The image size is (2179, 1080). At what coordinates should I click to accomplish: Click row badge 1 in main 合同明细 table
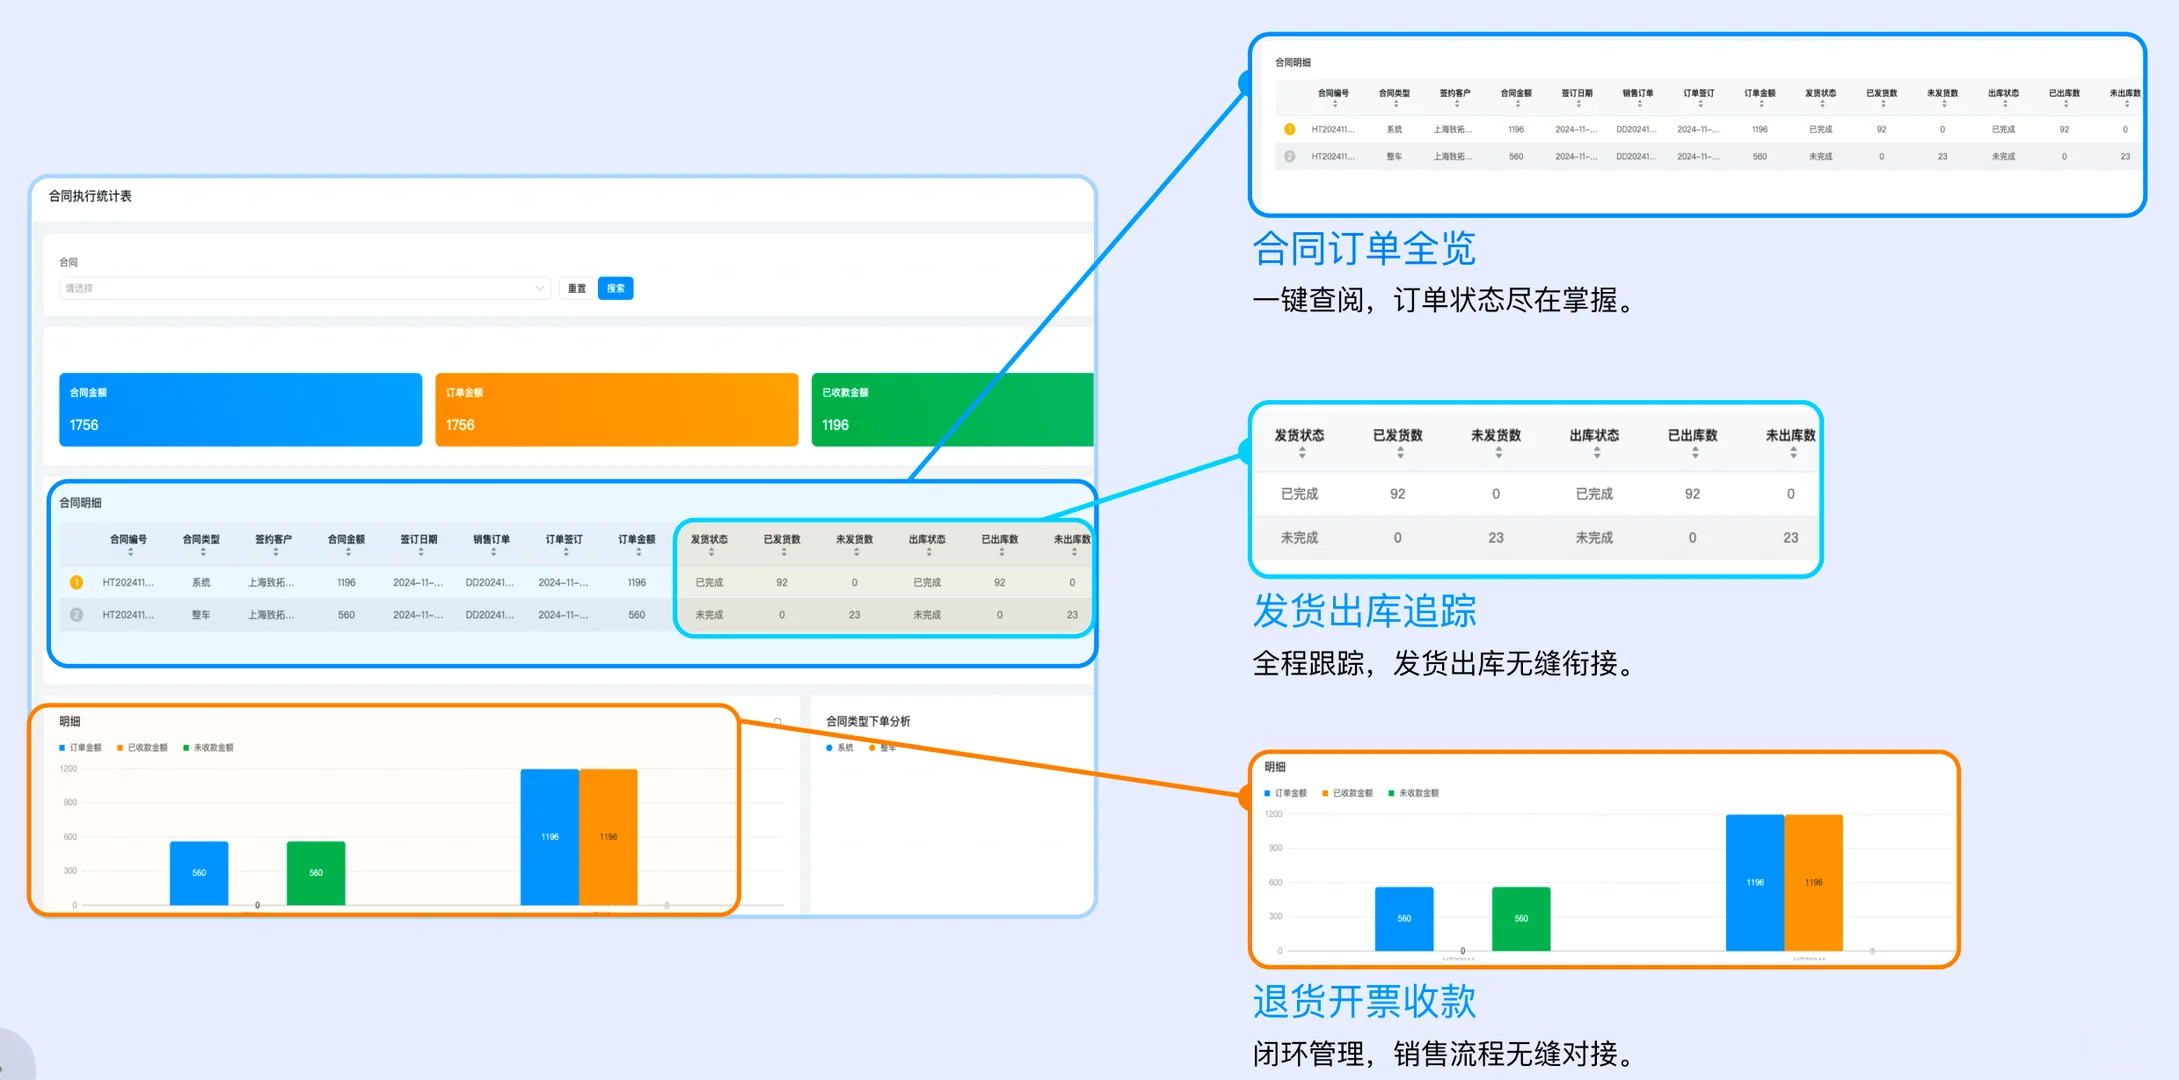[76, 582]
